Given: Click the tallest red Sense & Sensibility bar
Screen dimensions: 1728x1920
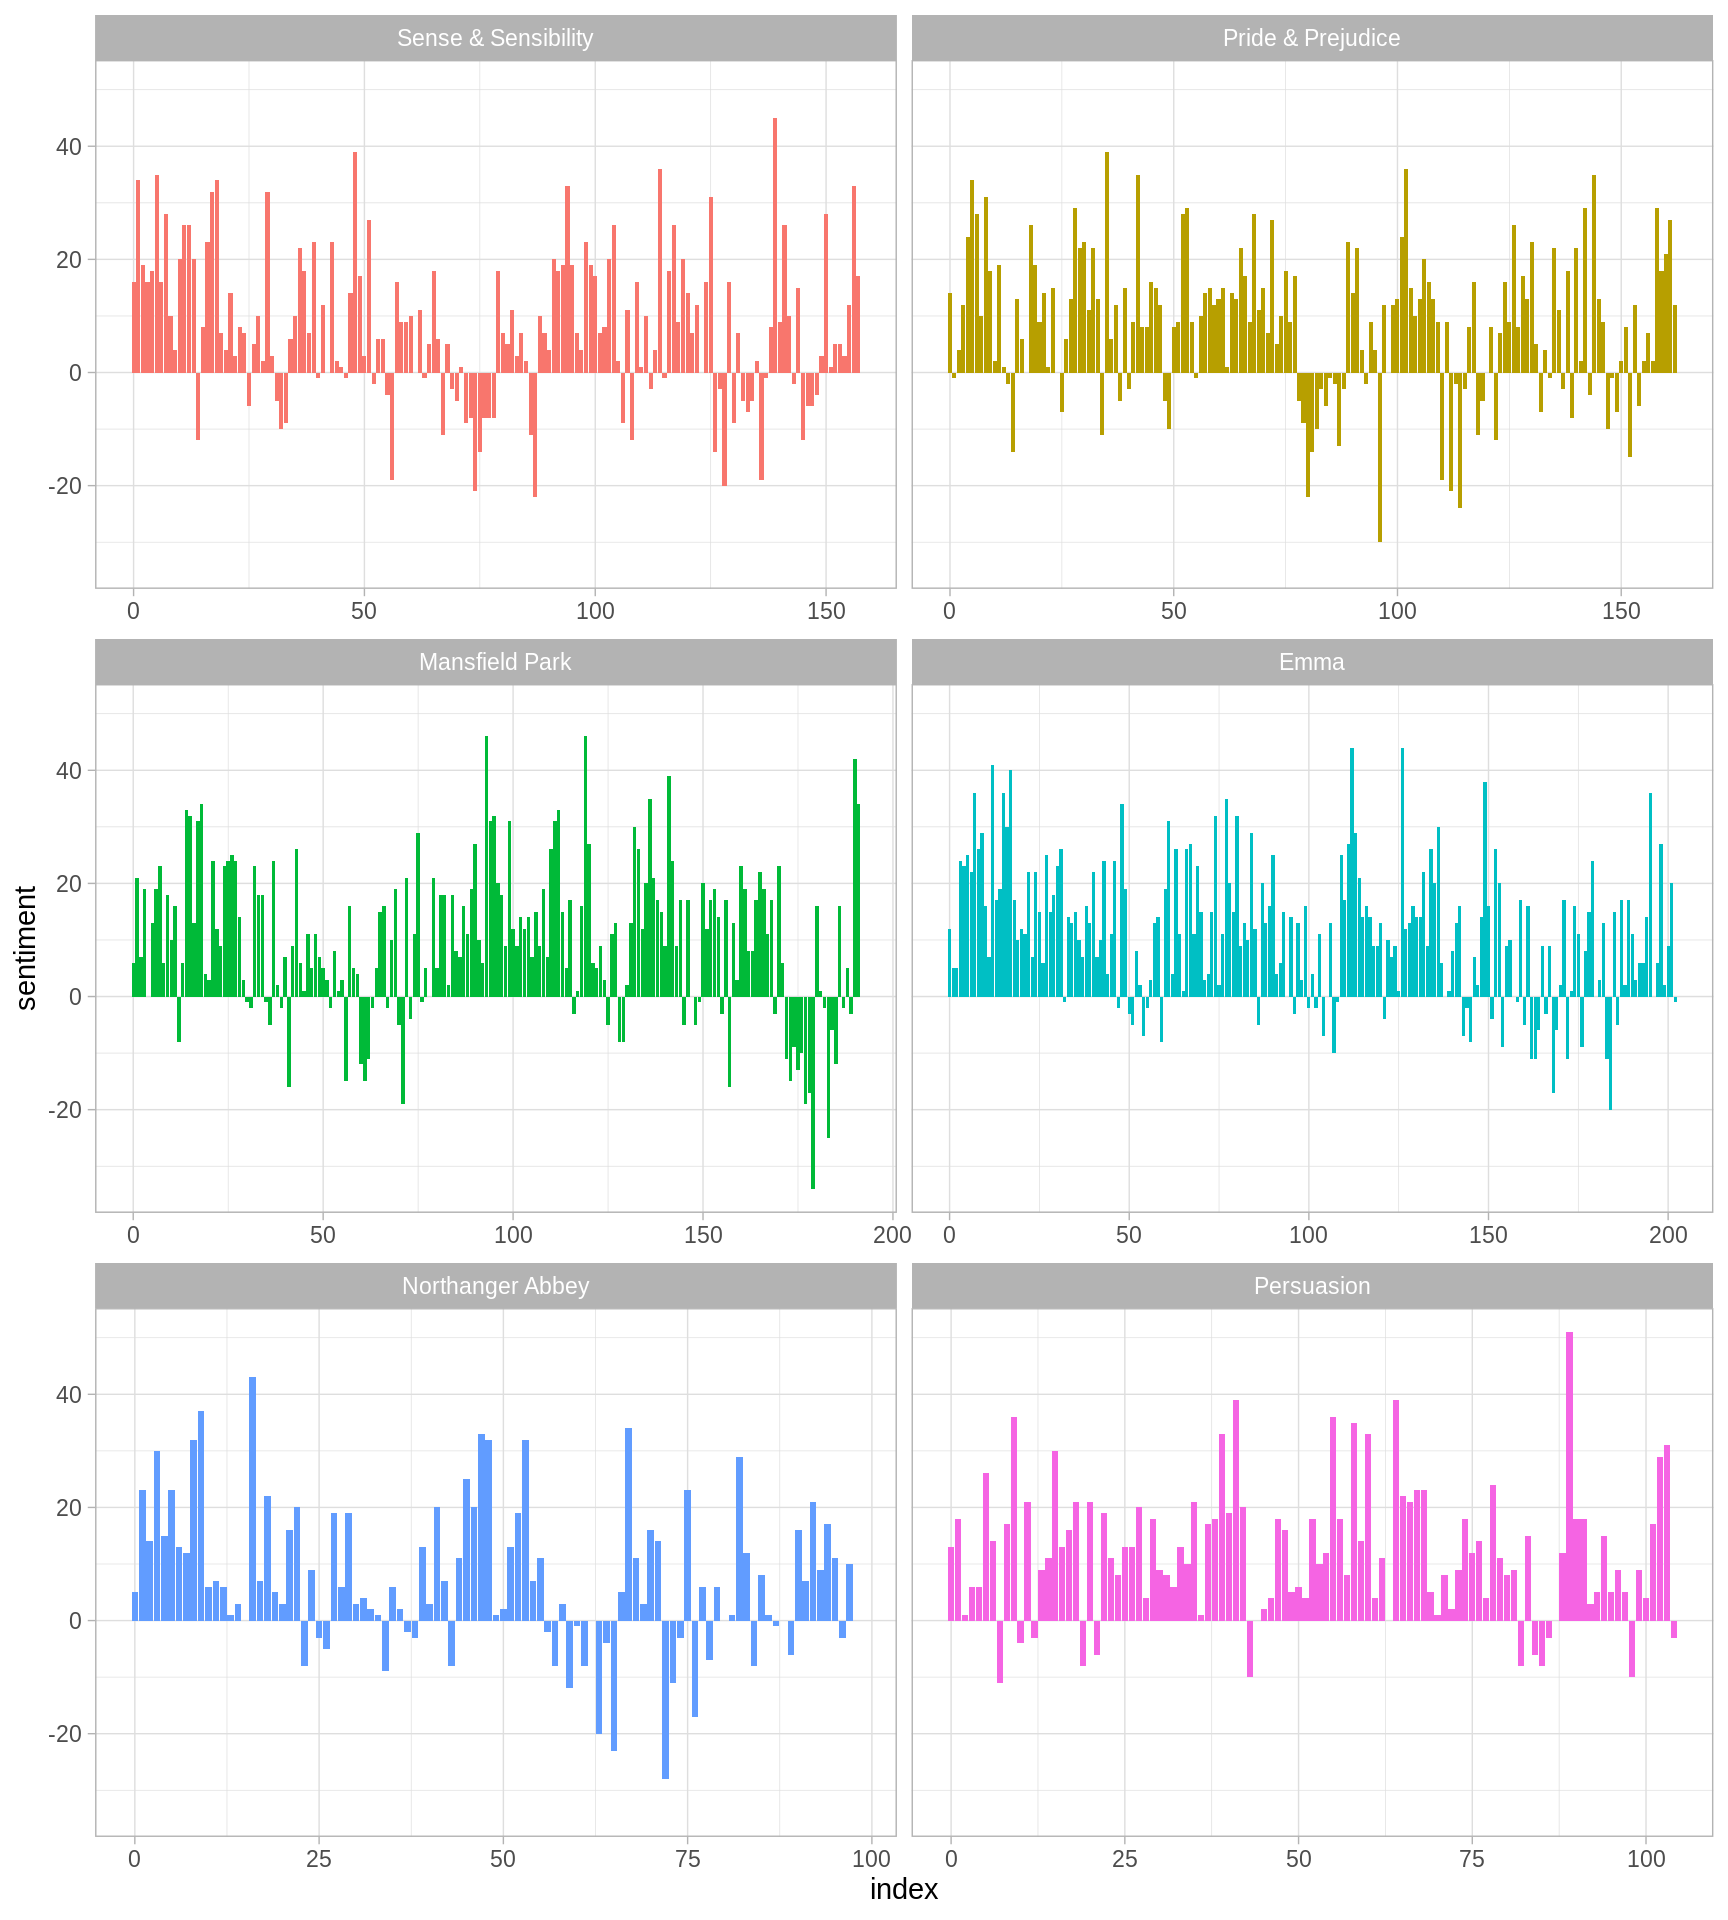Looking at the screenshot, I should (775, 245).
